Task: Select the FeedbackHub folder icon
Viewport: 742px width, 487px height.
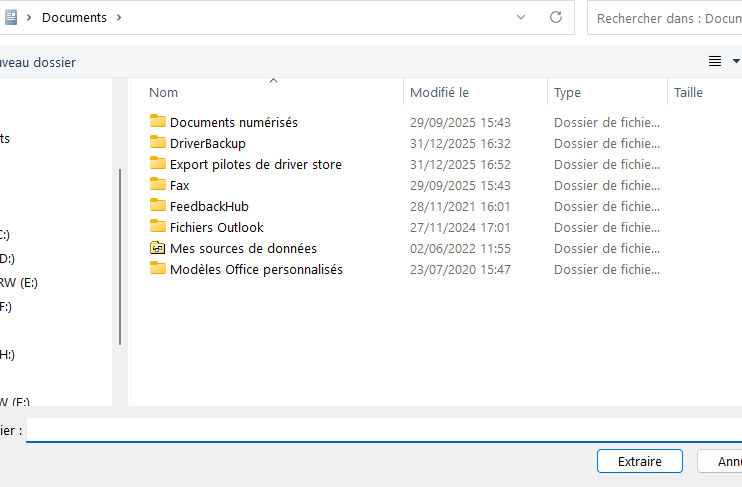Action: pyautogui.click(x=158, y=205)
